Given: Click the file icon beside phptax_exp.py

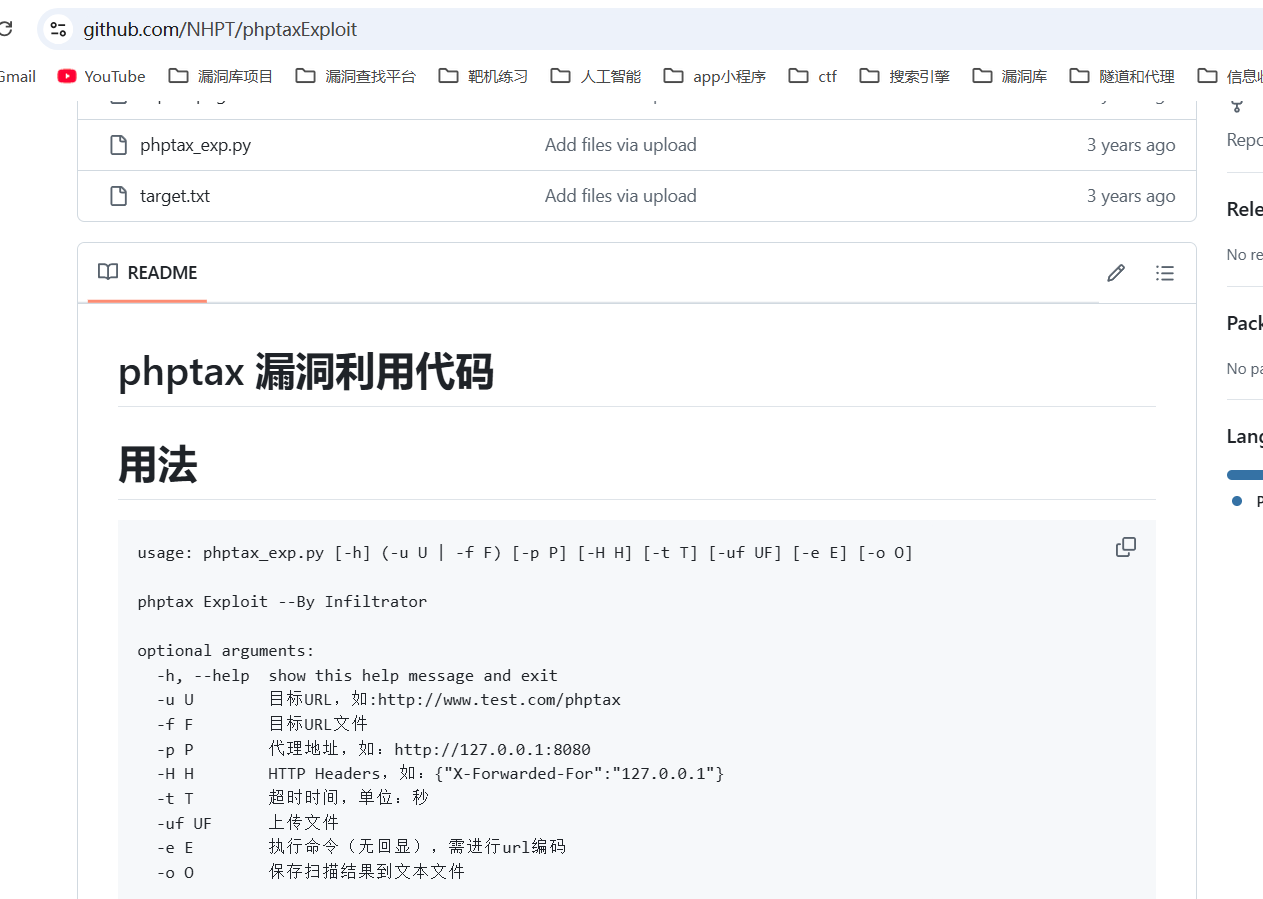Looking at the screenshot, I should click(x=119, y=145).
